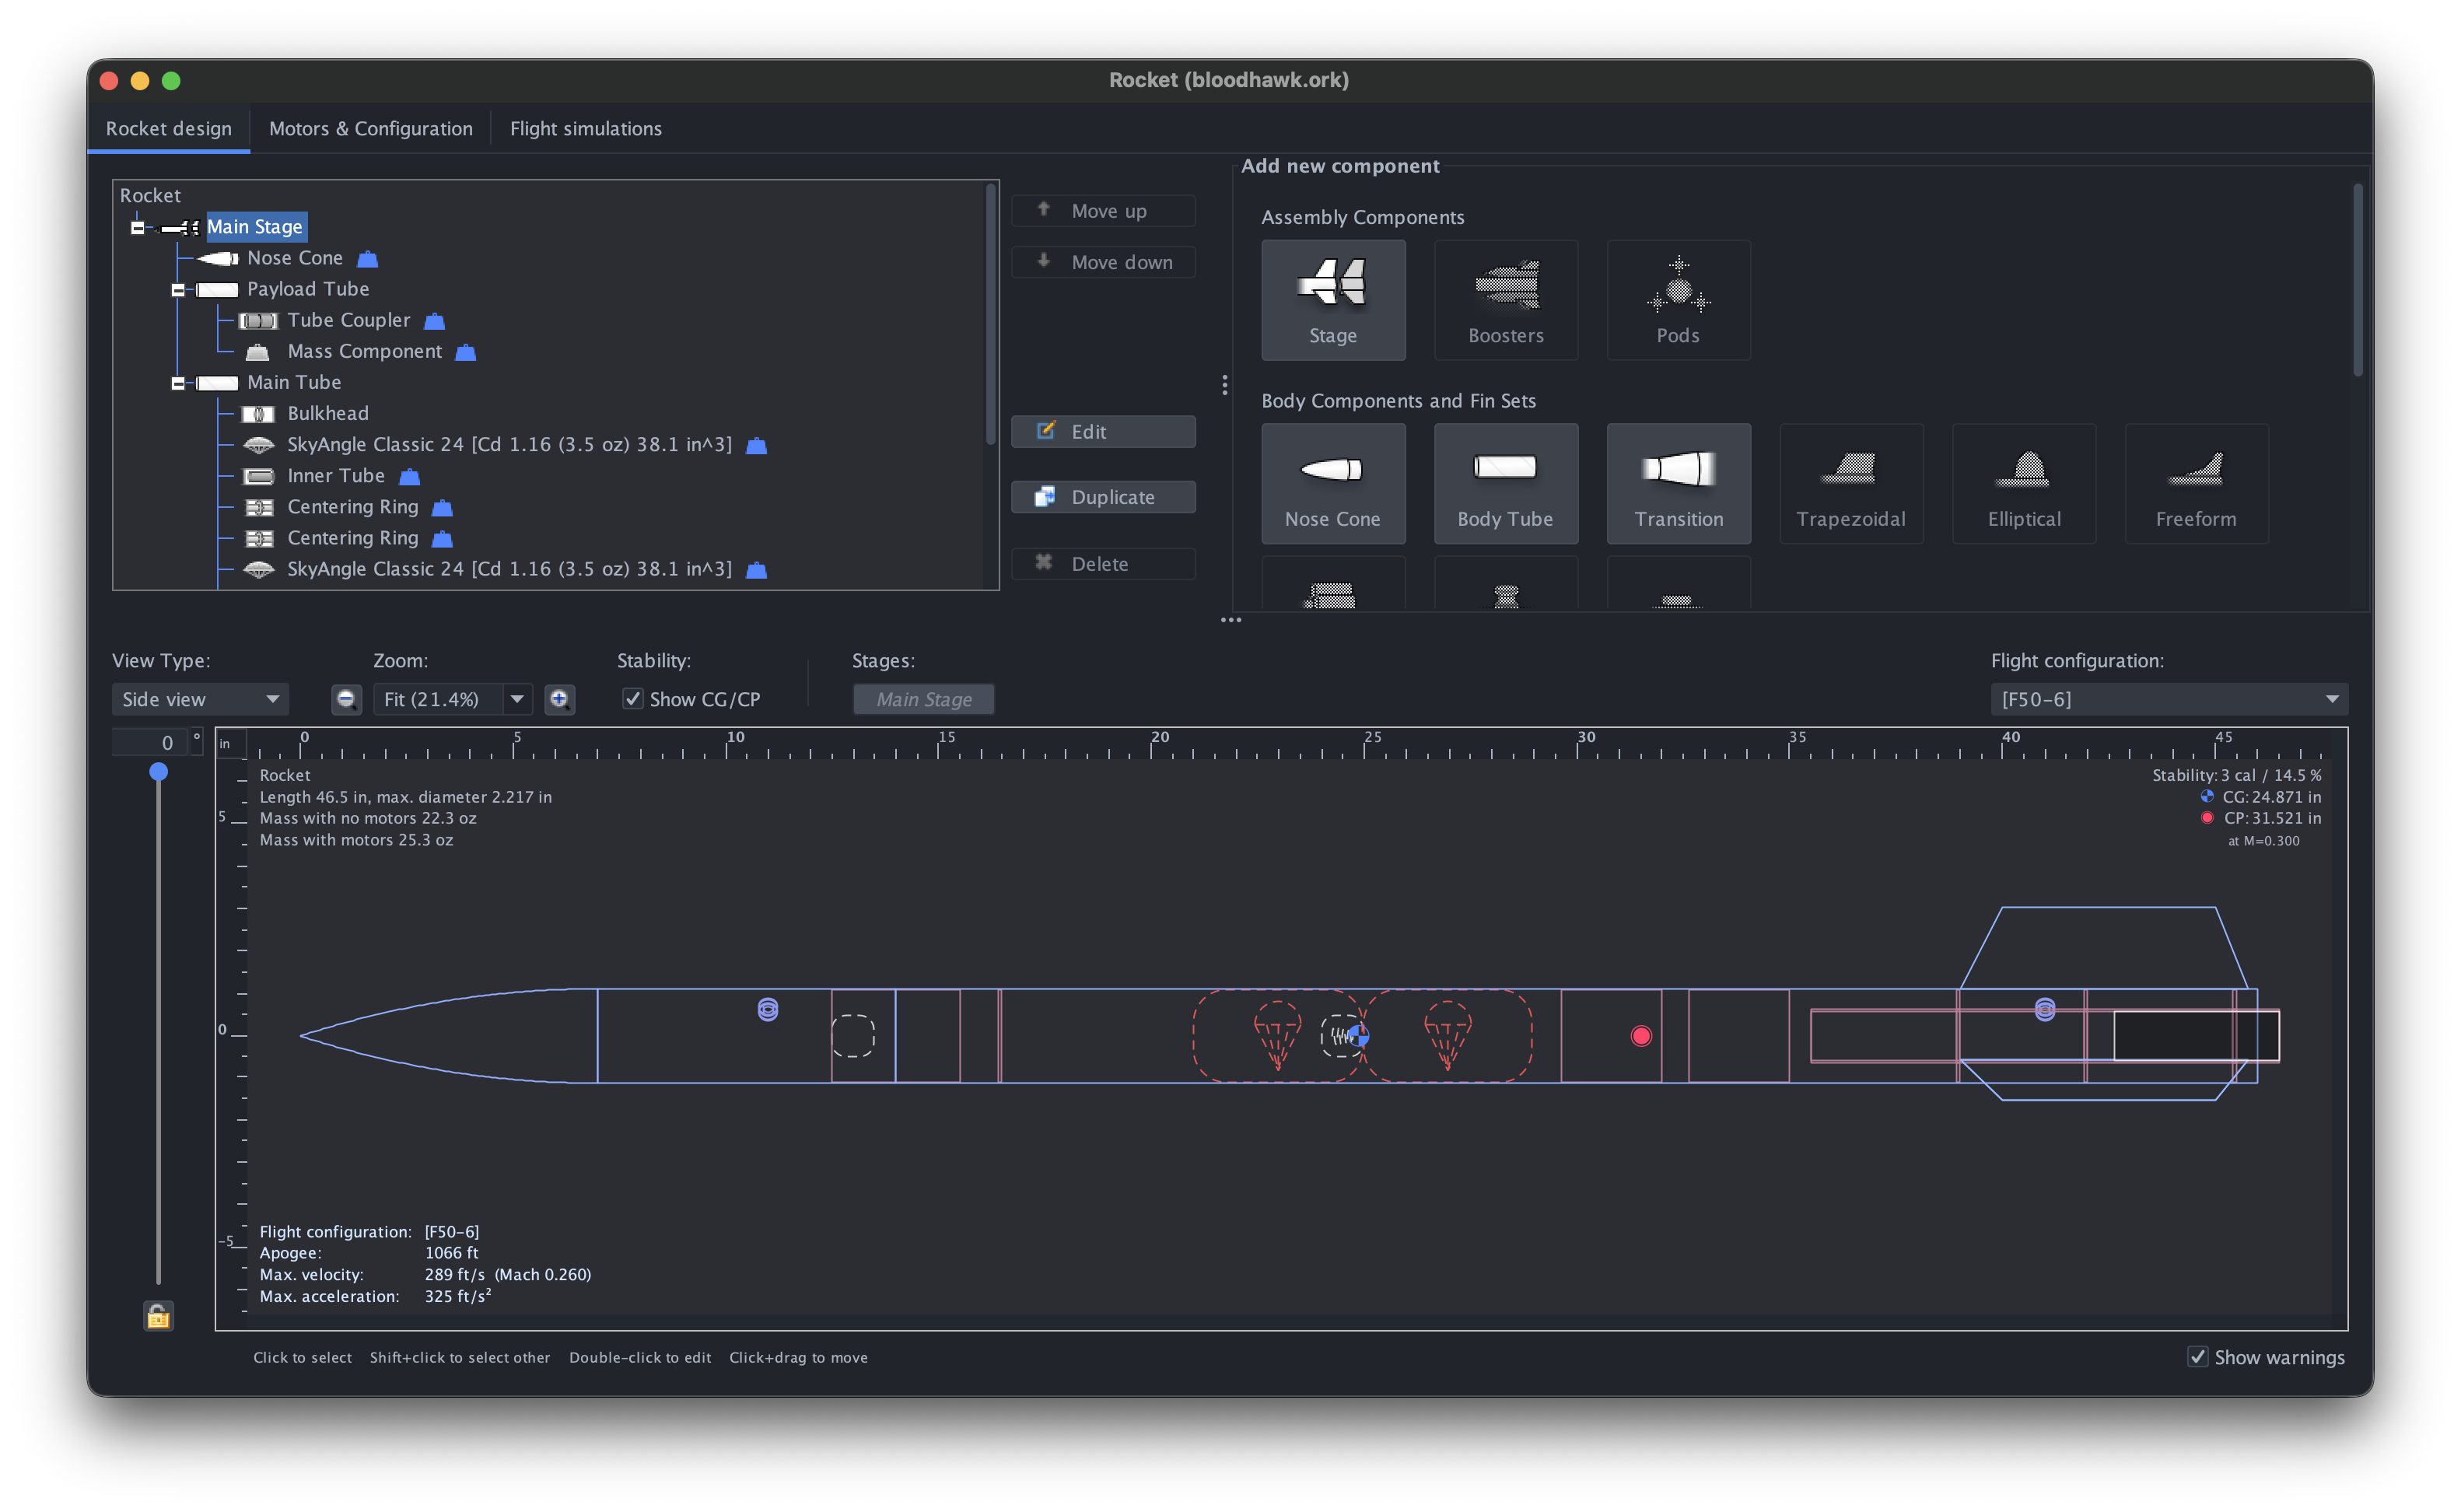
Task: Click the rotation angle slider handle
Action: point(158,772)
